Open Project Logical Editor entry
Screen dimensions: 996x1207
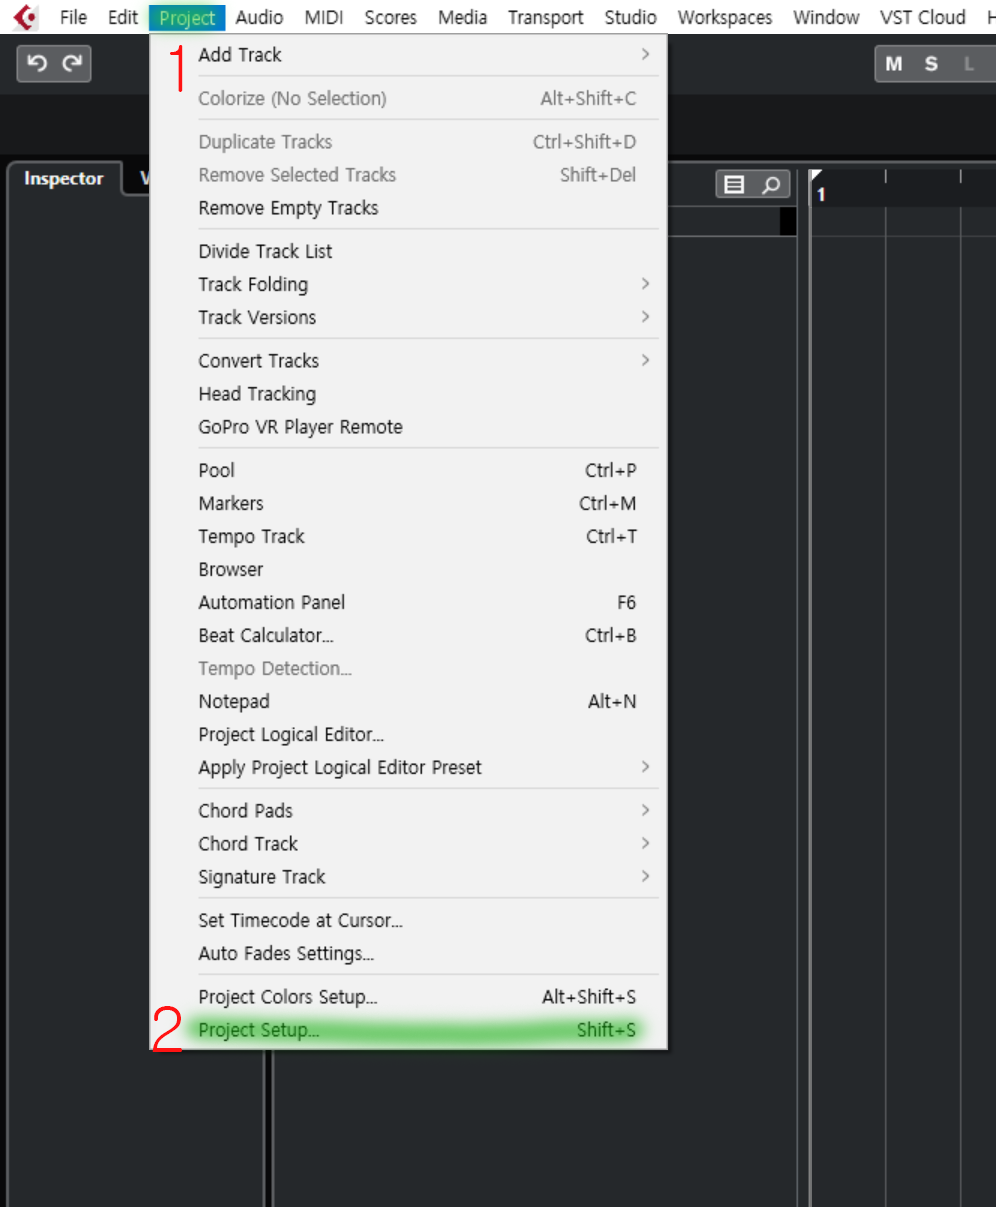(409, 734)
